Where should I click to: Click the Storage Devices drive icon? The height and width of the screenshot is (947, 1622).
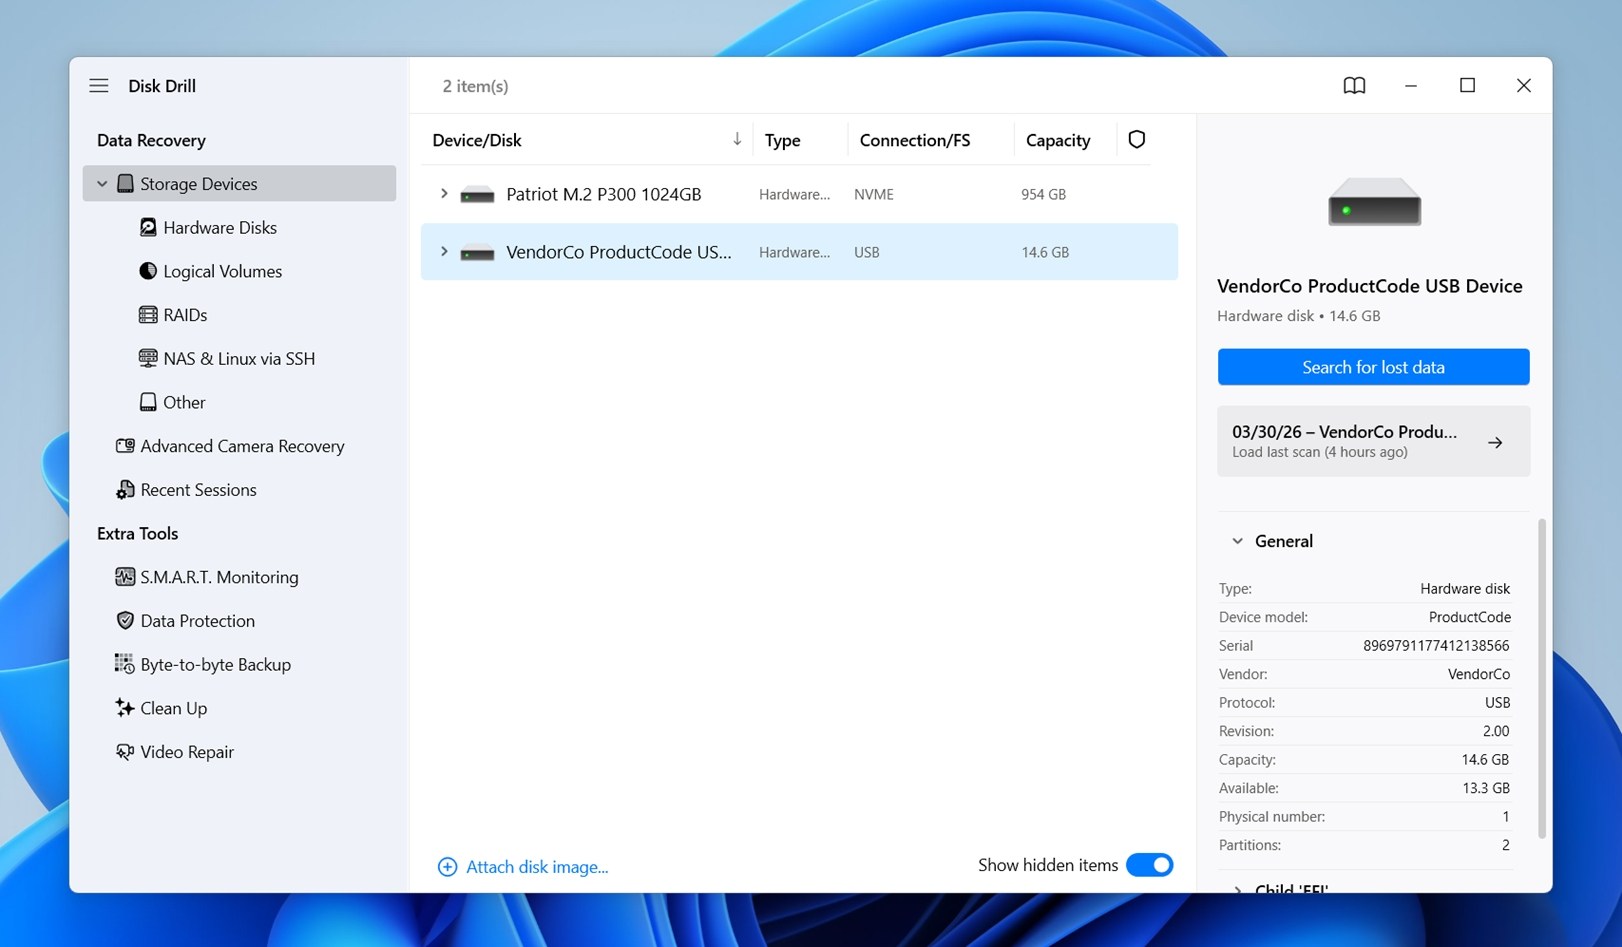tap(125, 184)
